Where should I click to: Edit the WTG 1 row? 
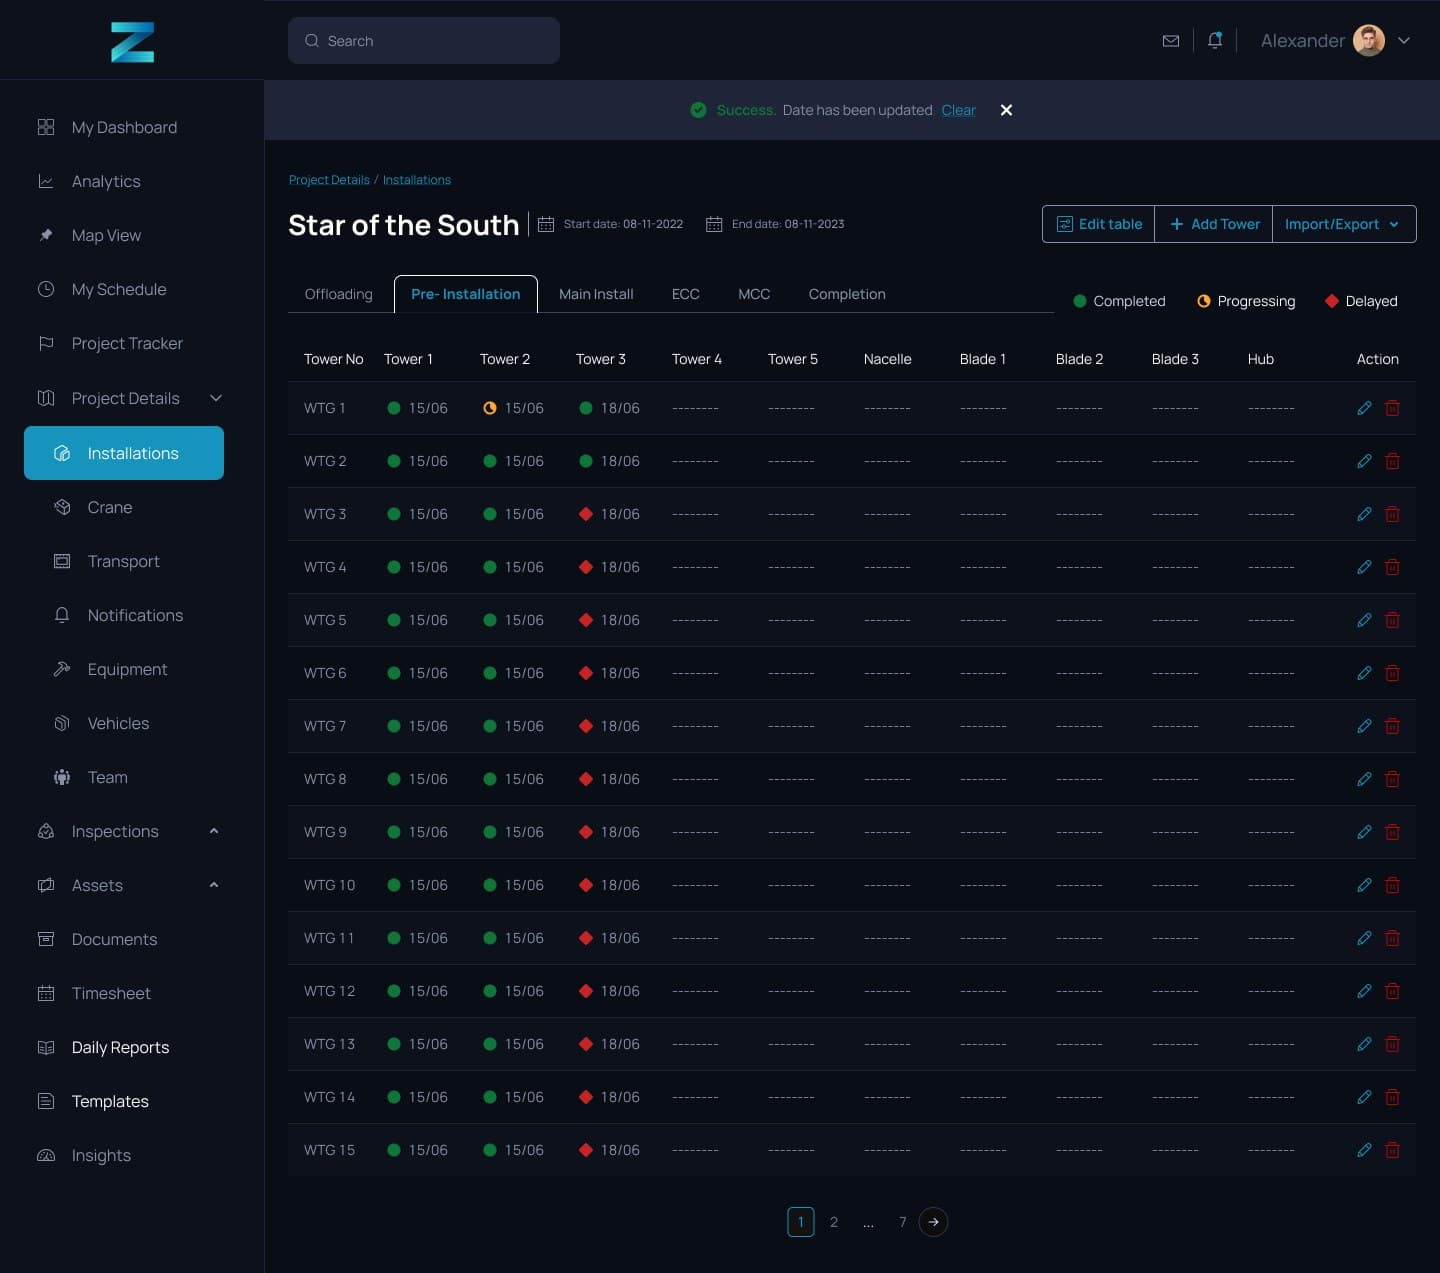[x=1364, y=408]
